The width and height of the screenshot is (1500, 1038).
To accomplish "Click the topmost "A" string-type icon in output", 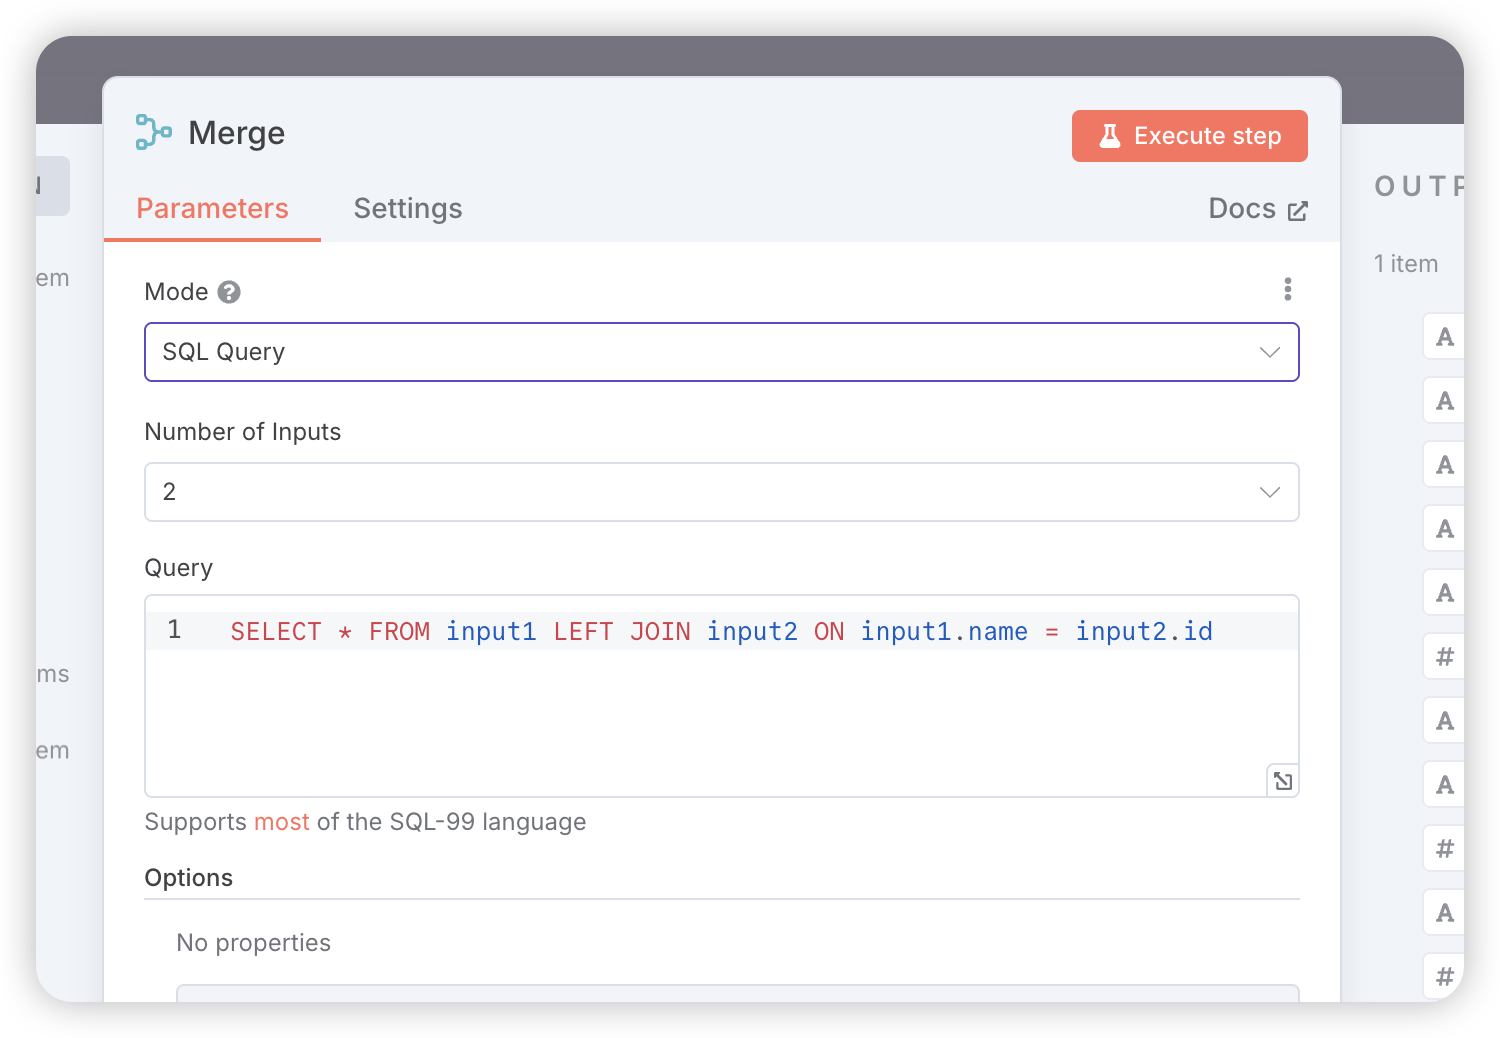I will [1444, 337].
